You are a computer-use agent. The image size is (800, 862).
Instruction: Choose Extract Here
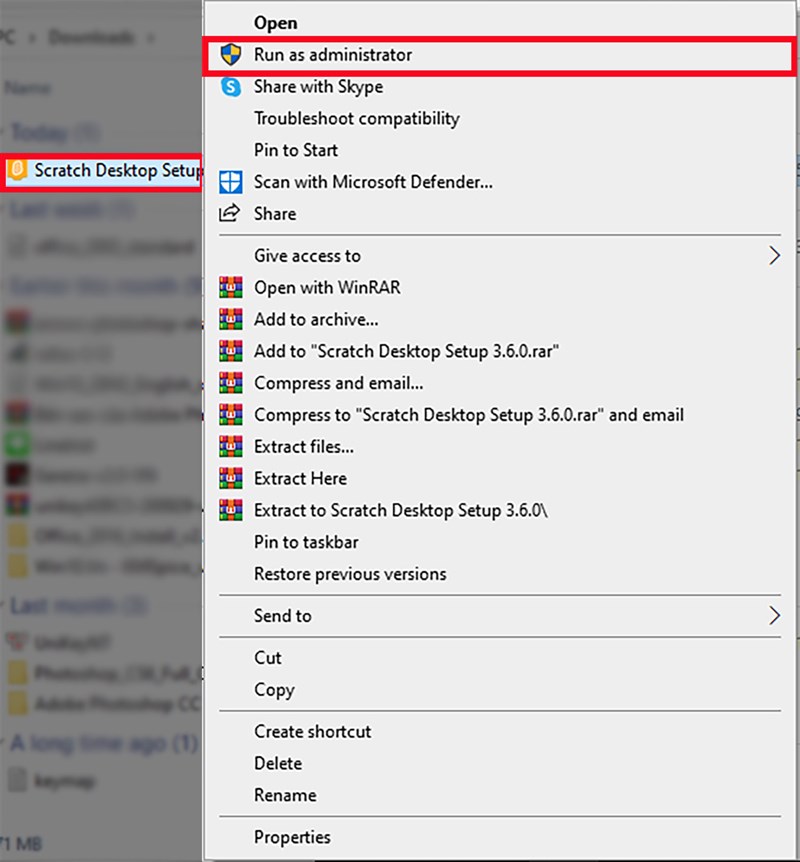click(499, 479)
